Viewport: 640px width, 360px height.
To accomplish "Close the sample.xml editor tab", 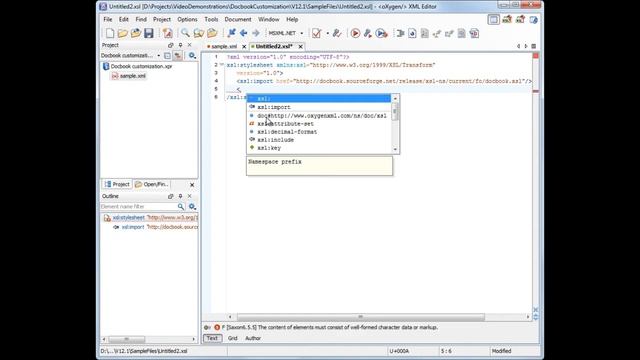I will [244, 47].
